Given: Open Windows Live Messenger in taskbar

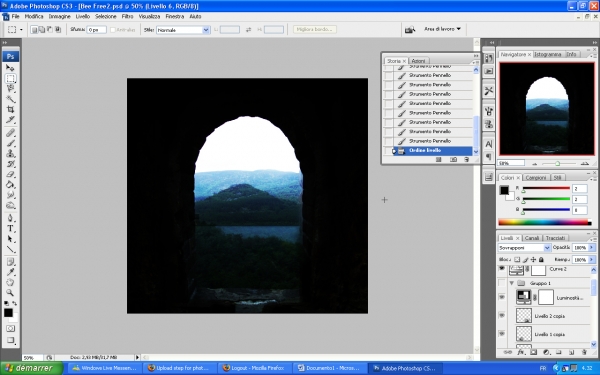Looking at the screenshot, I should 104,368.
